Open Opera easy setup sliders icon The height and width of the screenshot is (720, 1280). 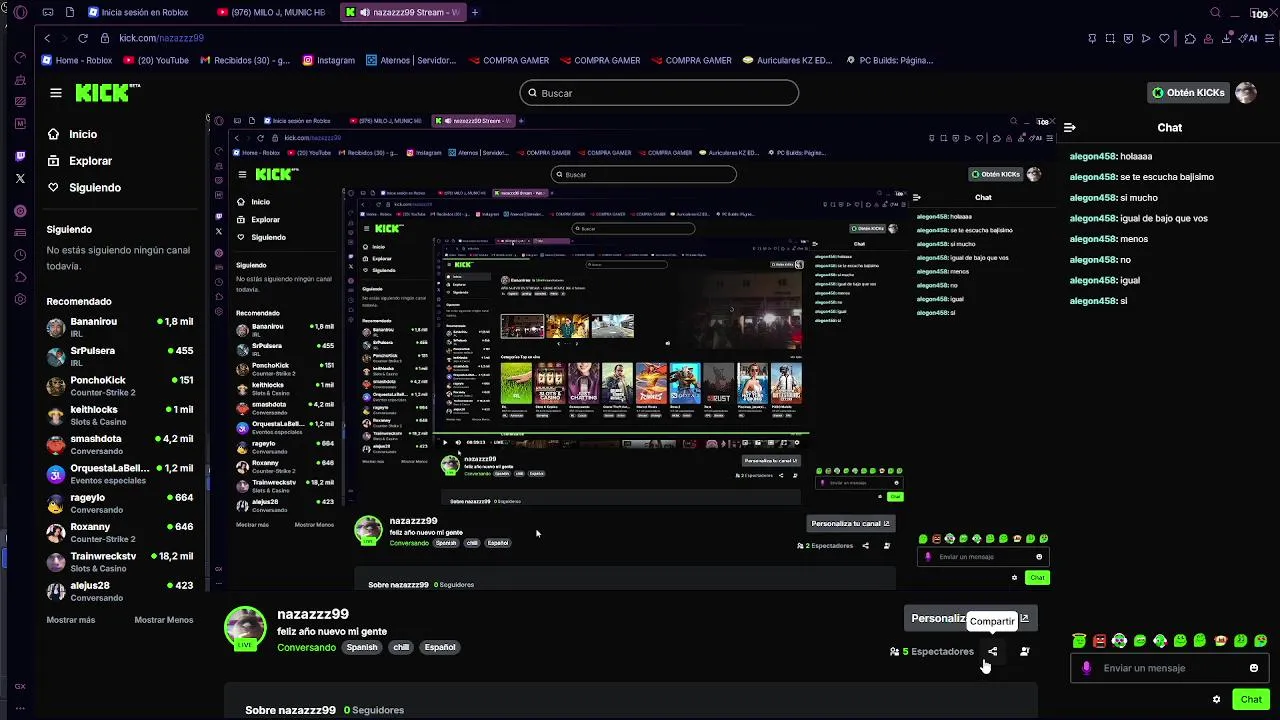click(1270, 38)
